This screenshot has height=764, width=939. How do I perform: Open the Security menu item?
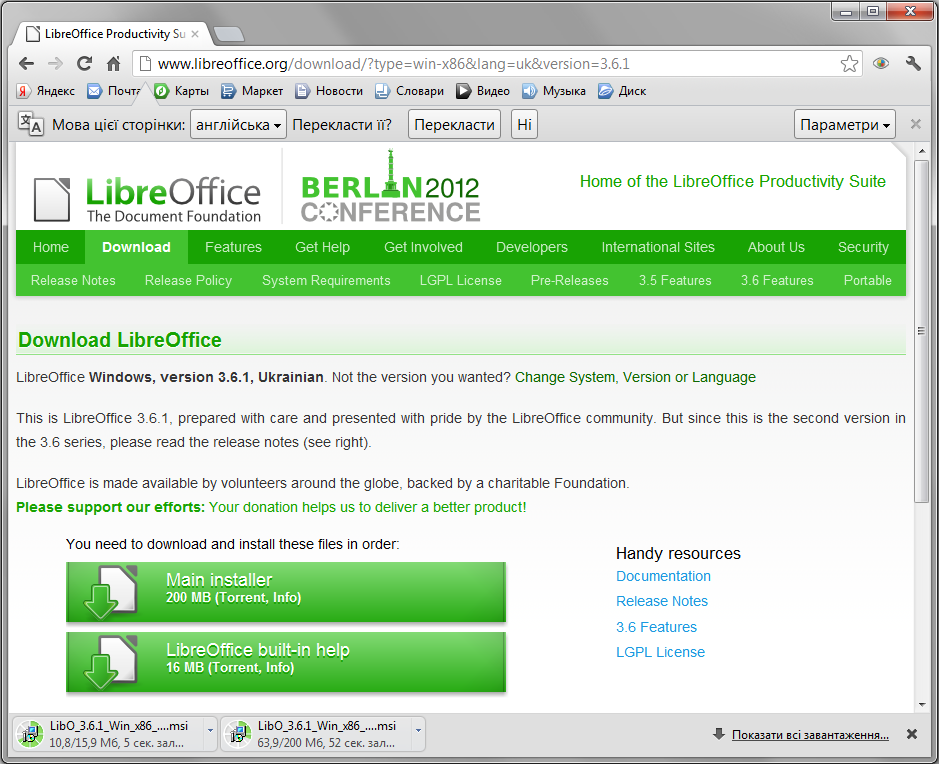pos(863,247)
